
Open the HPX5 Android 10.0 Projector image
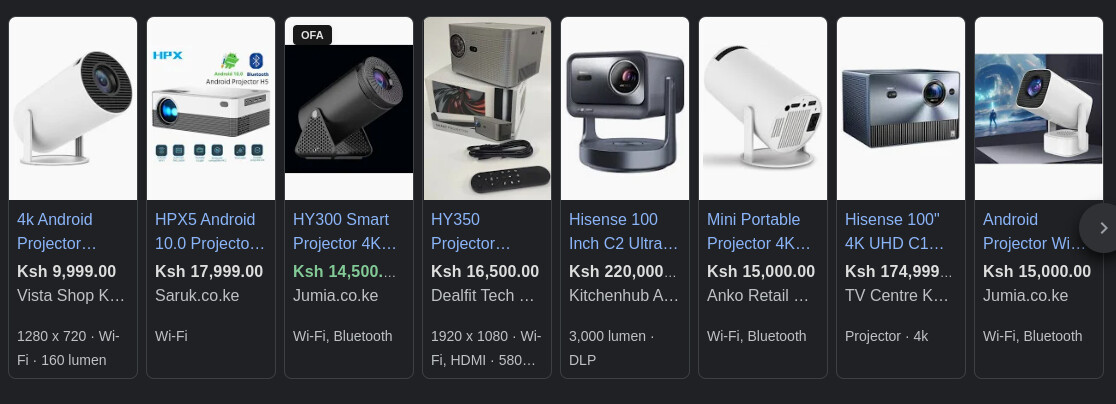(211, 108)
